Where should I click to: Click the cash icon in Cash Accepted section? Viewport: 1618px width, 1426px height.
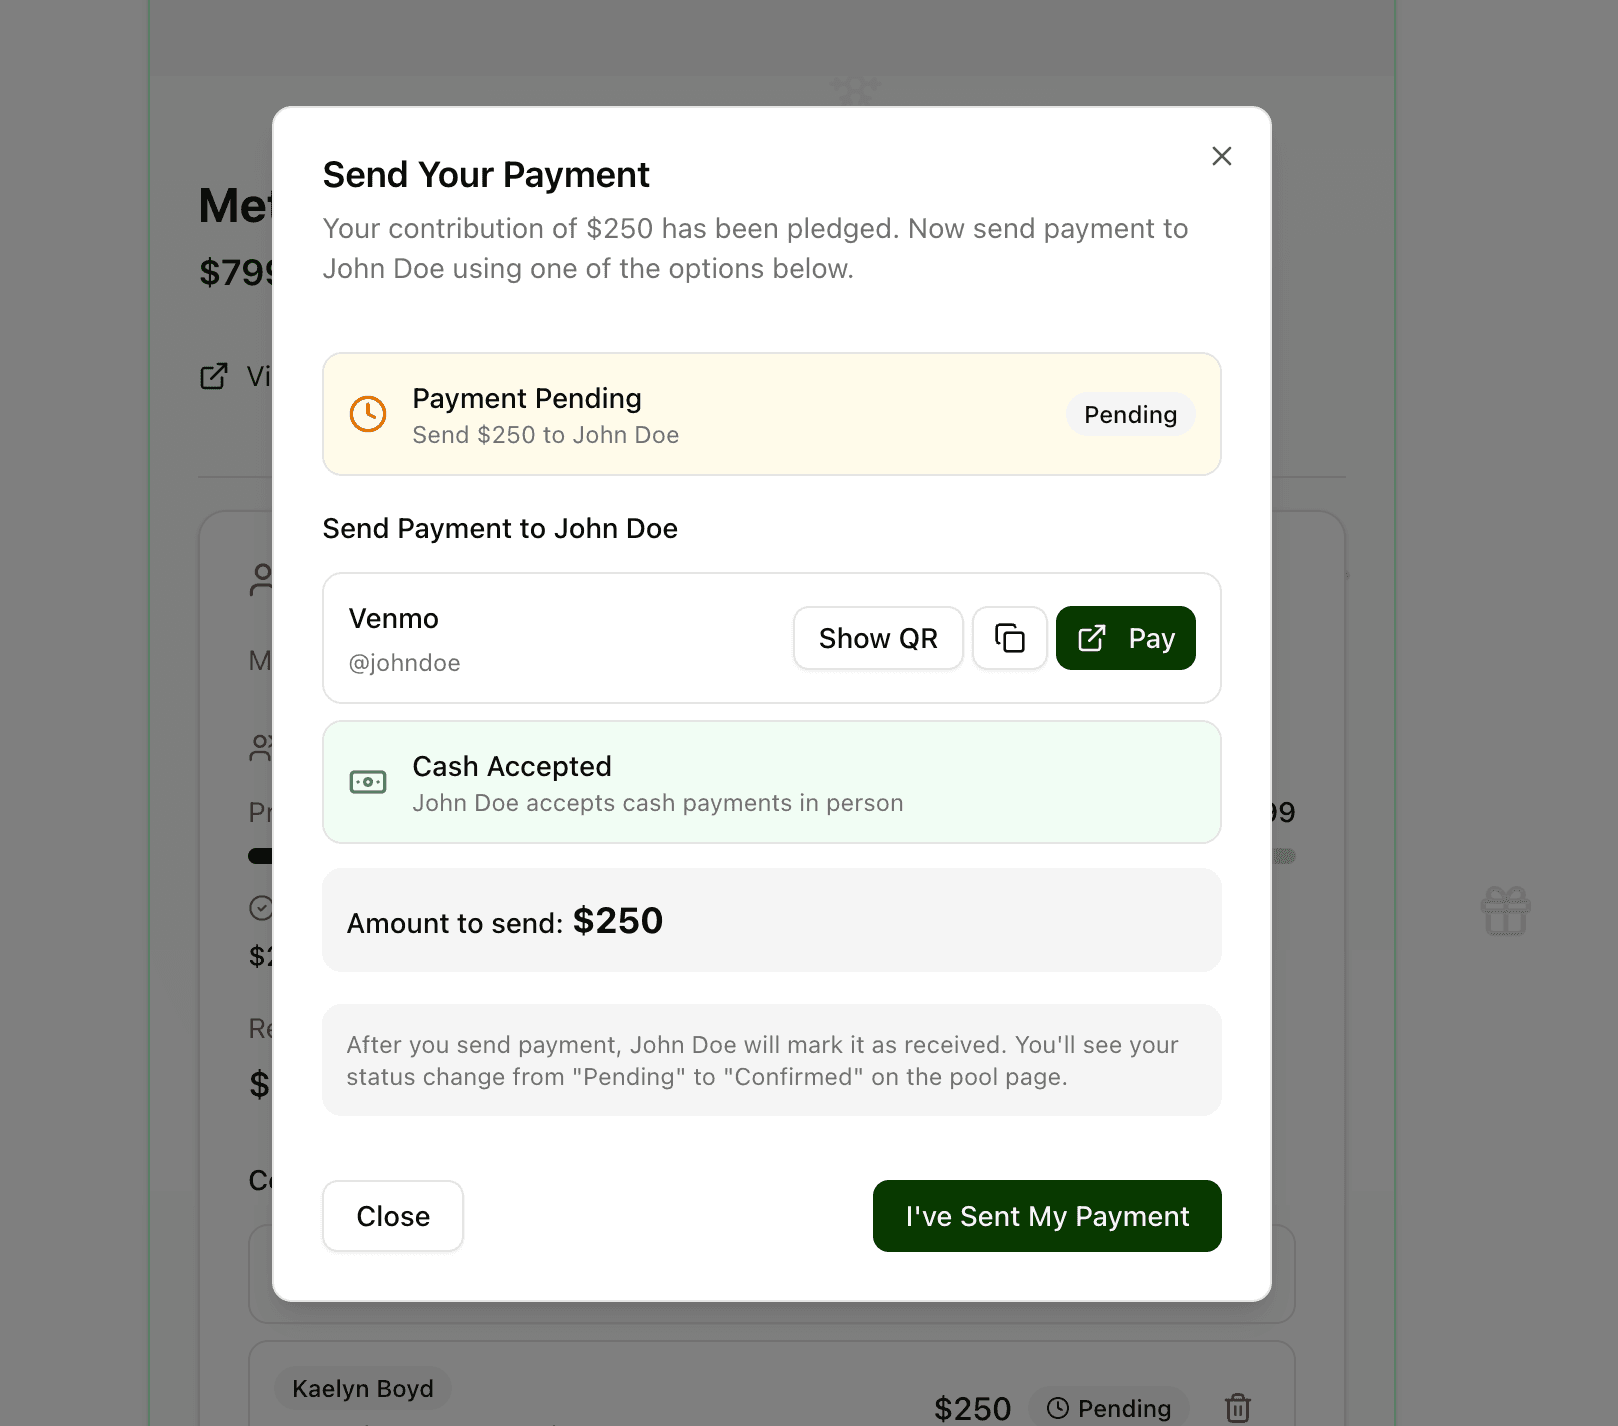click(368, 782)
